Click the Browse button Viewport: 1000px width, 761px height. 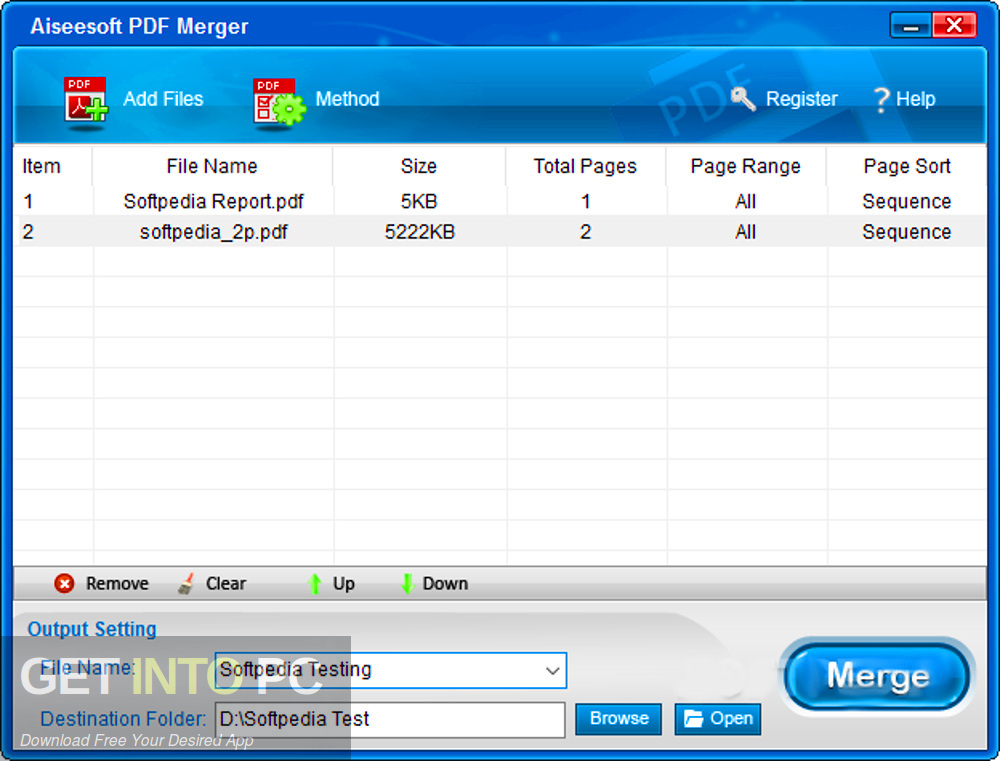pos(619,719)
